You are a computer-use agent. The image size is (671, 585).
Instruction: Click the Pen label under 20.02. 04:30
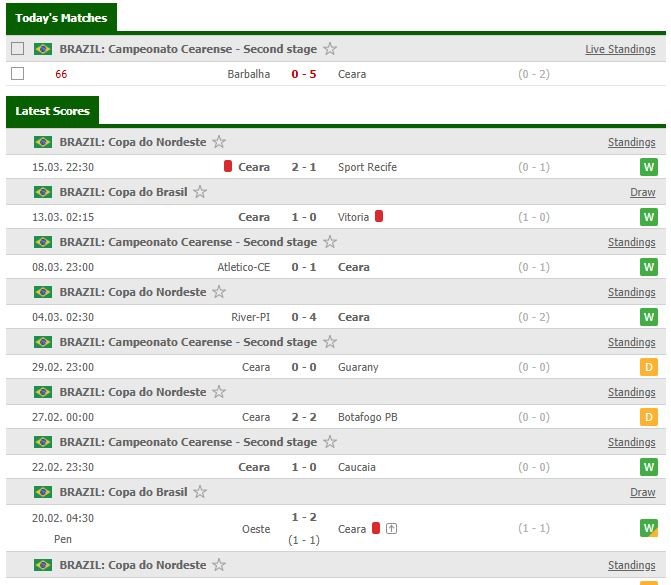(63, 539)
